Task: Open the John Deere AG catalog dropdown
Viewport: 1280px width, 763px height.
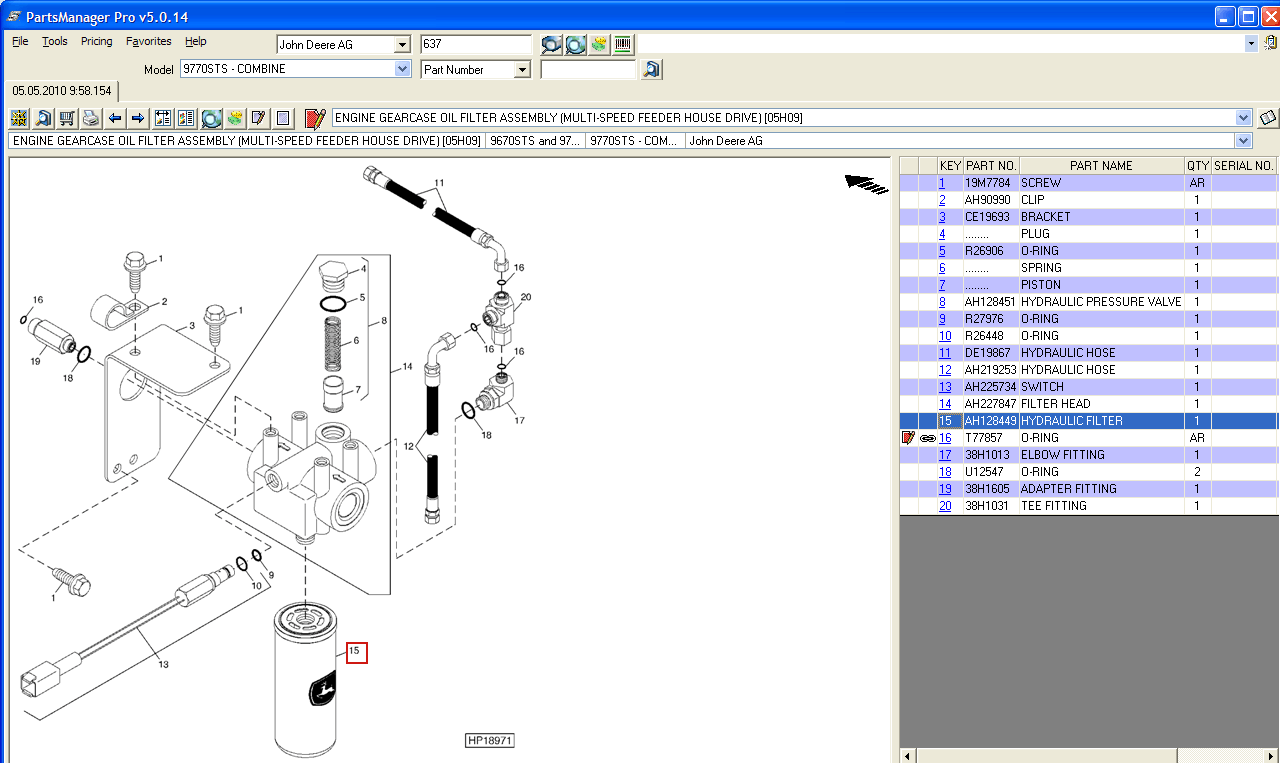Action: (402, 44)
